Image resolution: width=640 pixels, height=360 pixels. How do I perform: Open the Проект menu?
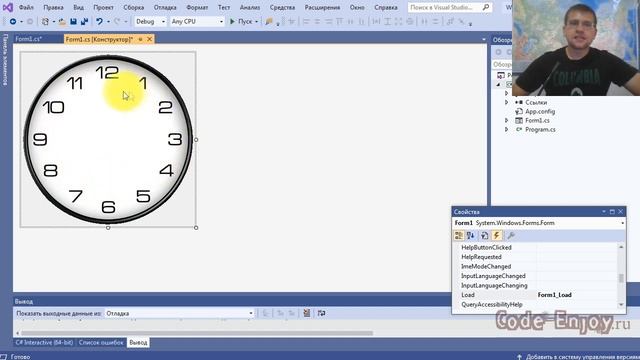[103, 7]
